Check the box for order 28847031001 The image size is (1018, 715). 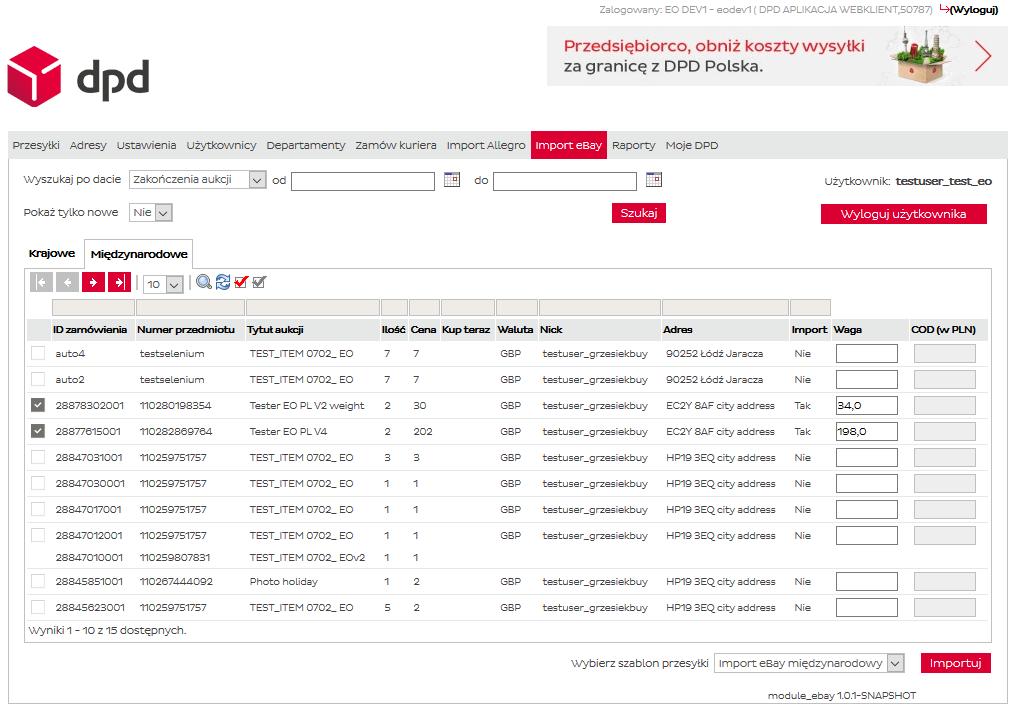coord(38,457)
